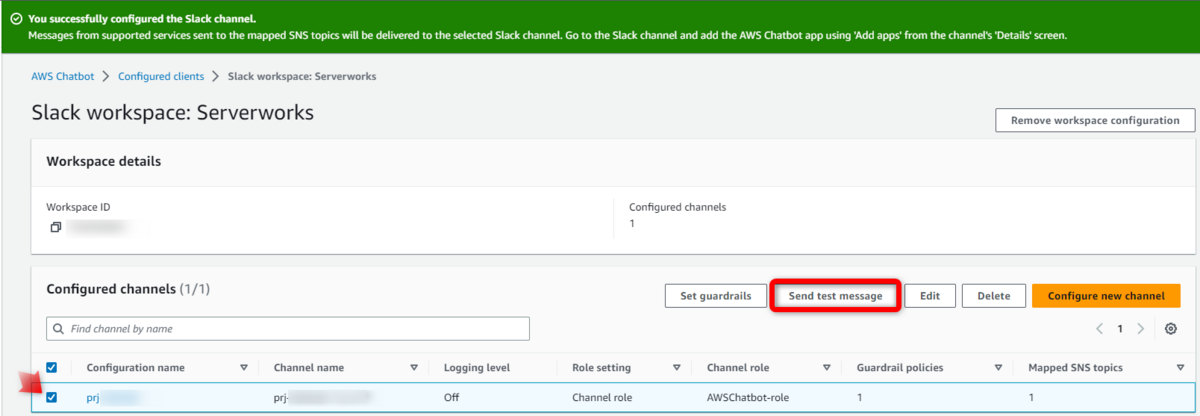Click the search magnifier icon
This screenshot has height=416, width=1200.
[x=59, y=328]
